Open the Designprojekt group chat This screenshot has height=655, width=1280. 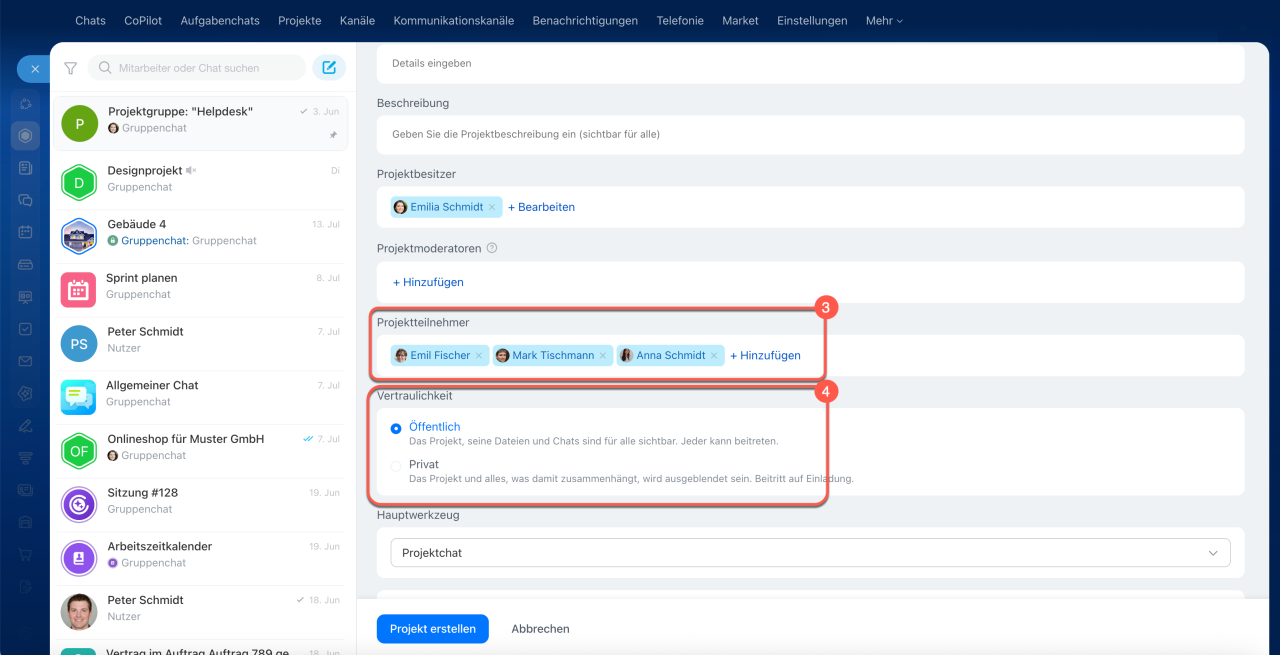click(200, 179)
